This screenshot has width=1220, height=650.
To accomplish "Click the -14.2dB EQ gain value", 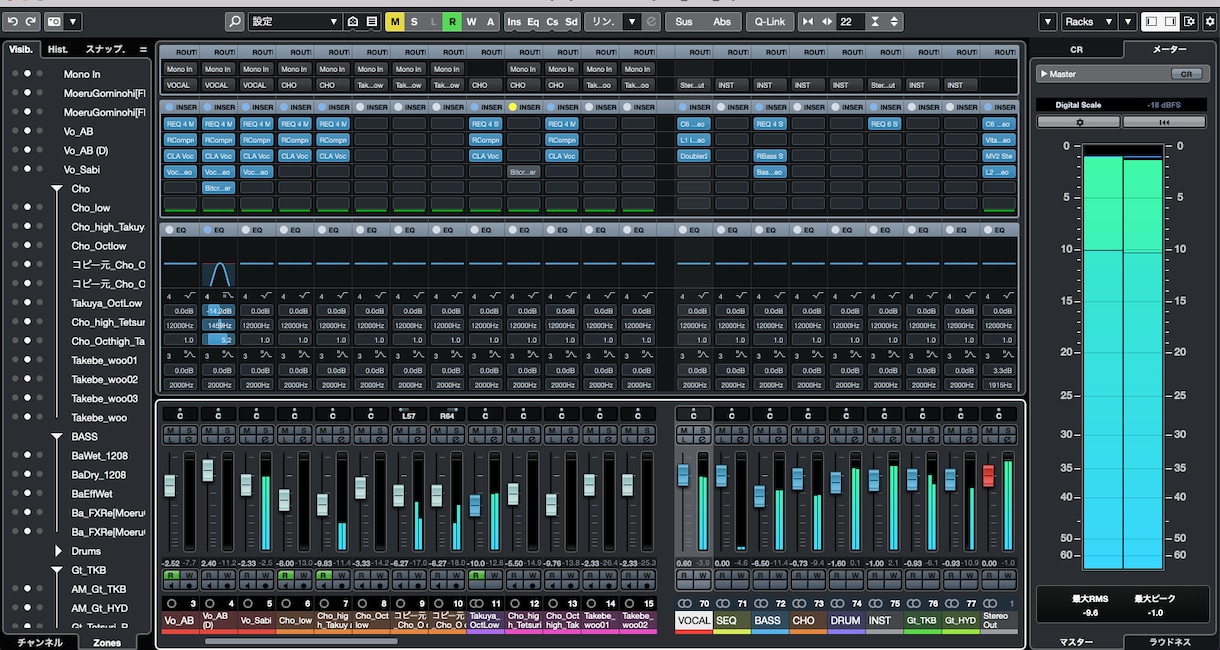I will (x=219, y=311).
